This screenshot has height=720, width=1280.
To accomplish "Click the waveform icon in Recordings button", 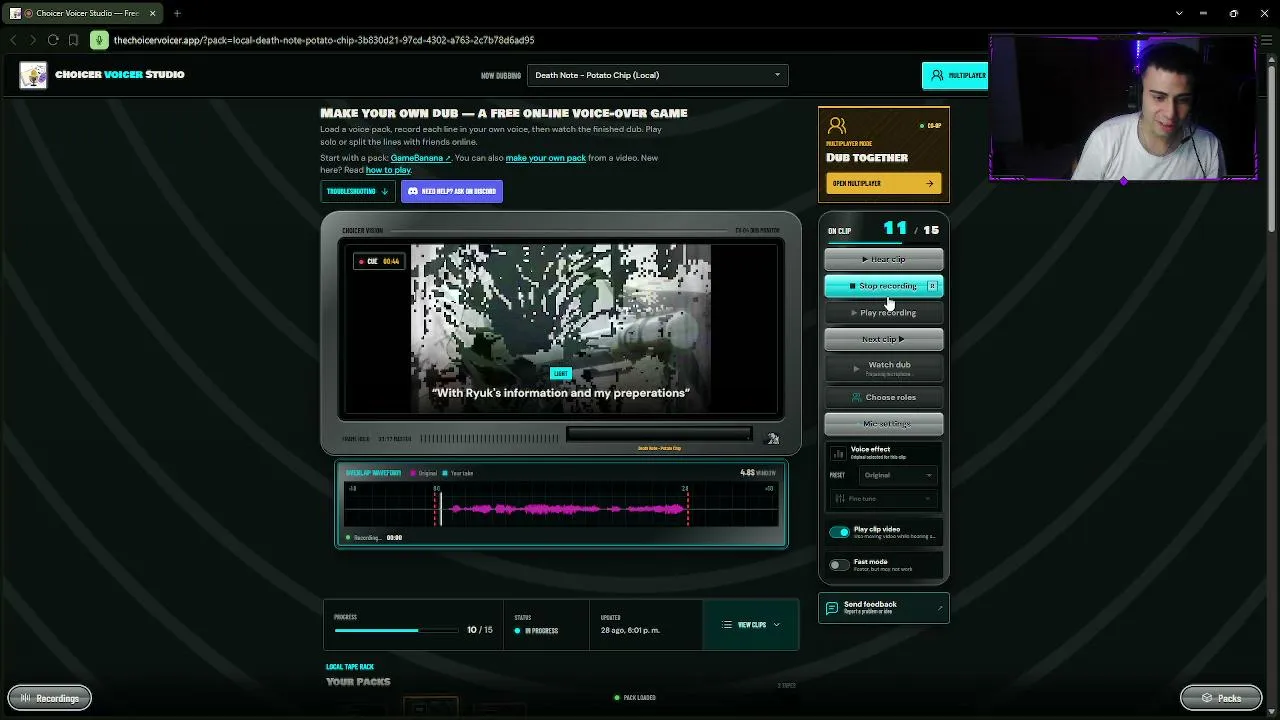I will [x=26, y=698].
